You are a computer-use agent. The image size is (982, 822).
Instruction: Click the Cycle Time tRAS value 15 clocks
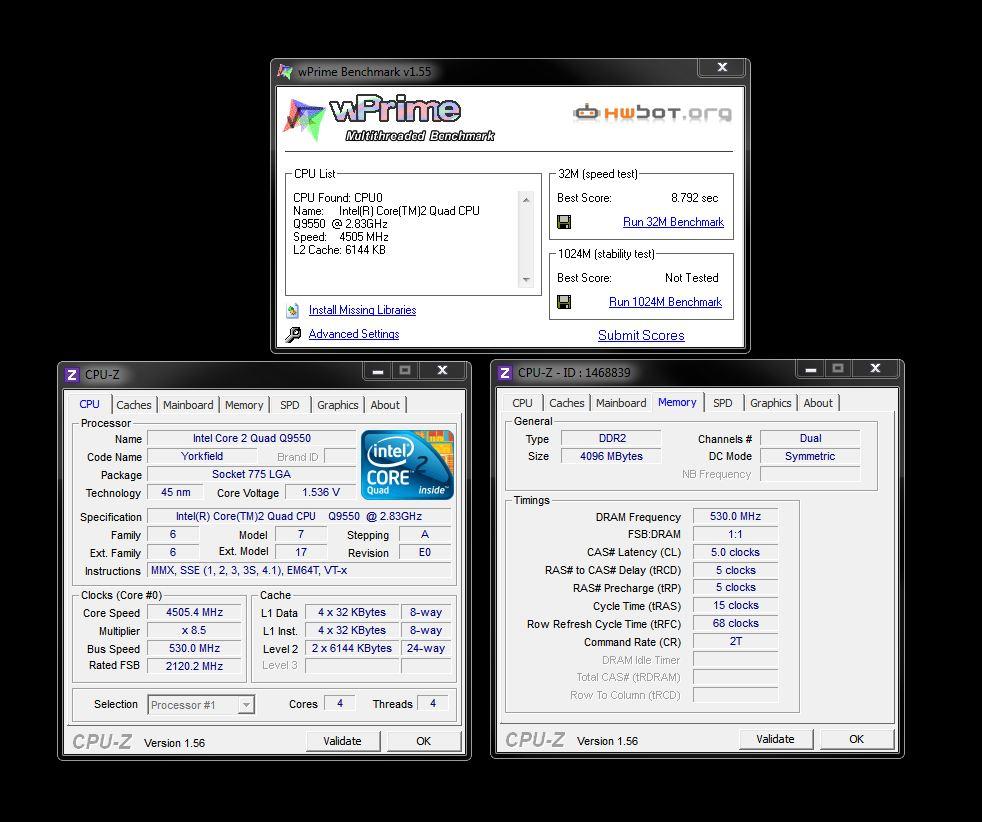point(735,605)
